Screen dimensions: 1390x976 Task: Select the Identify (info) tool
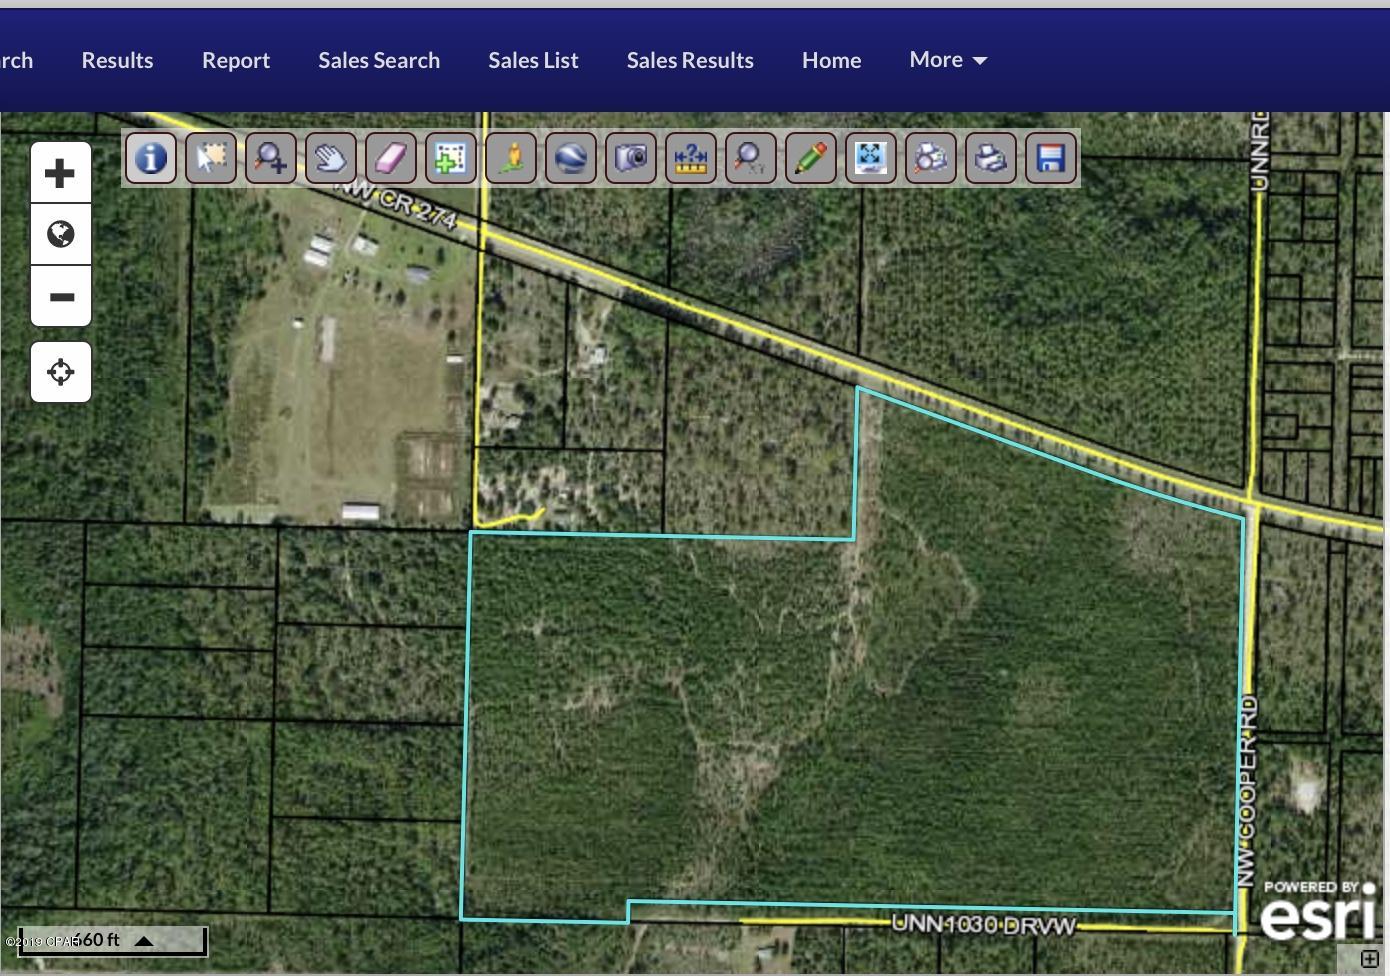[x=151, y=158]
